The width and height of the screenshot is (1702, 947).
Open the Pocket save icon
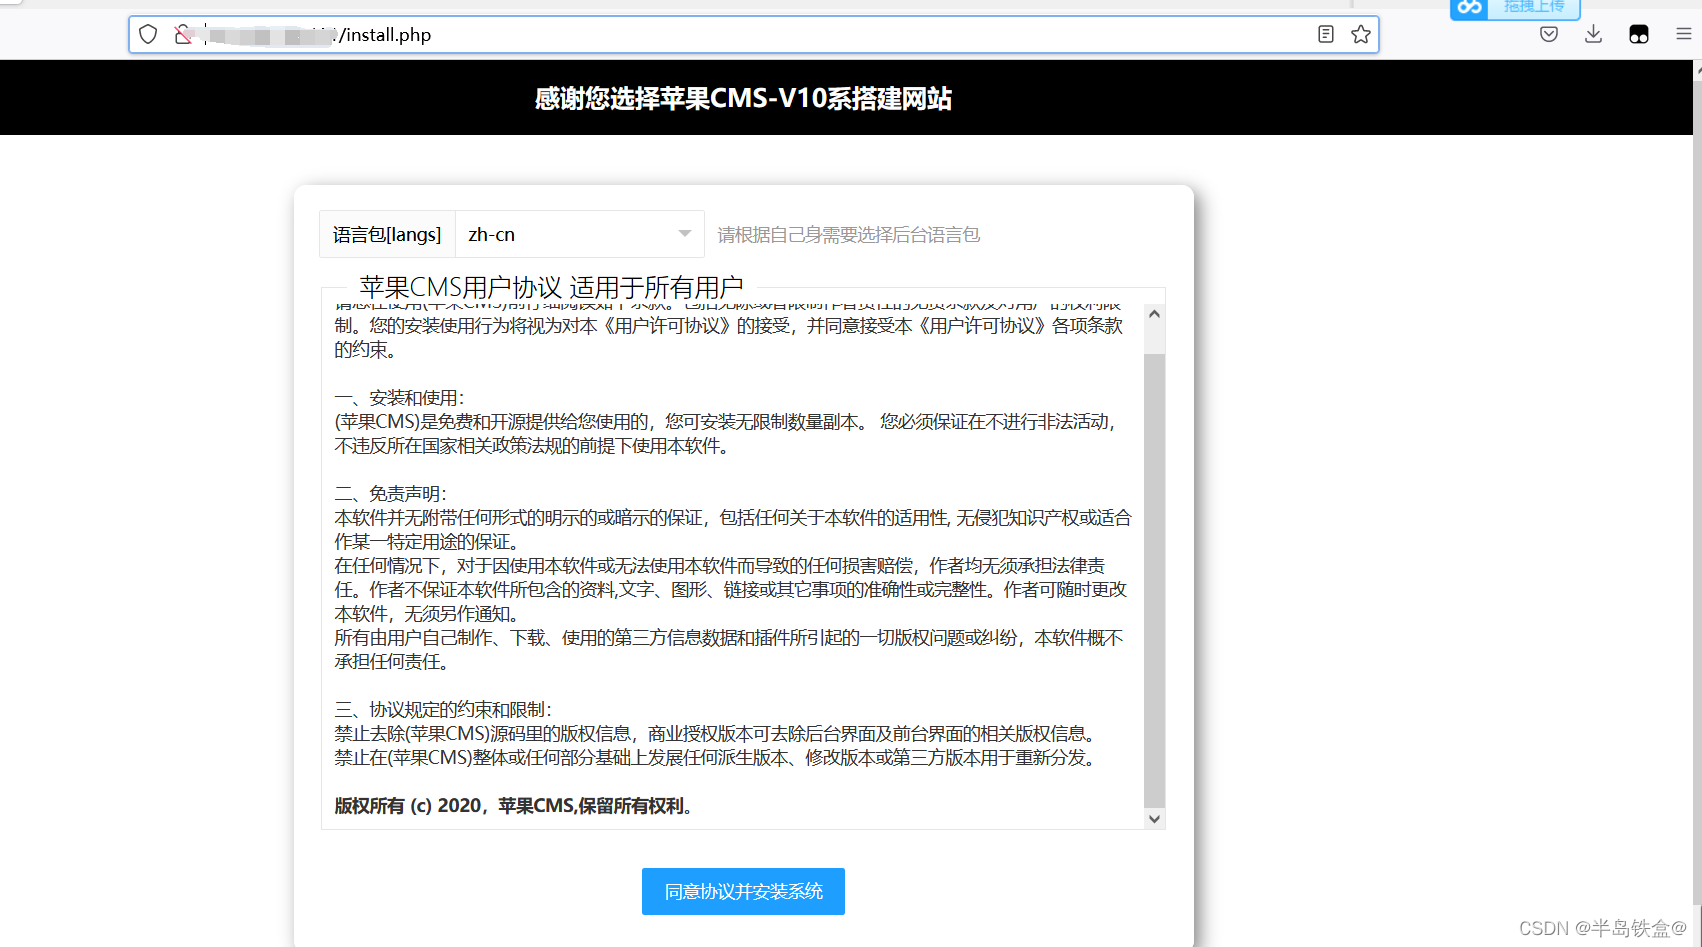coord(1549,34)
